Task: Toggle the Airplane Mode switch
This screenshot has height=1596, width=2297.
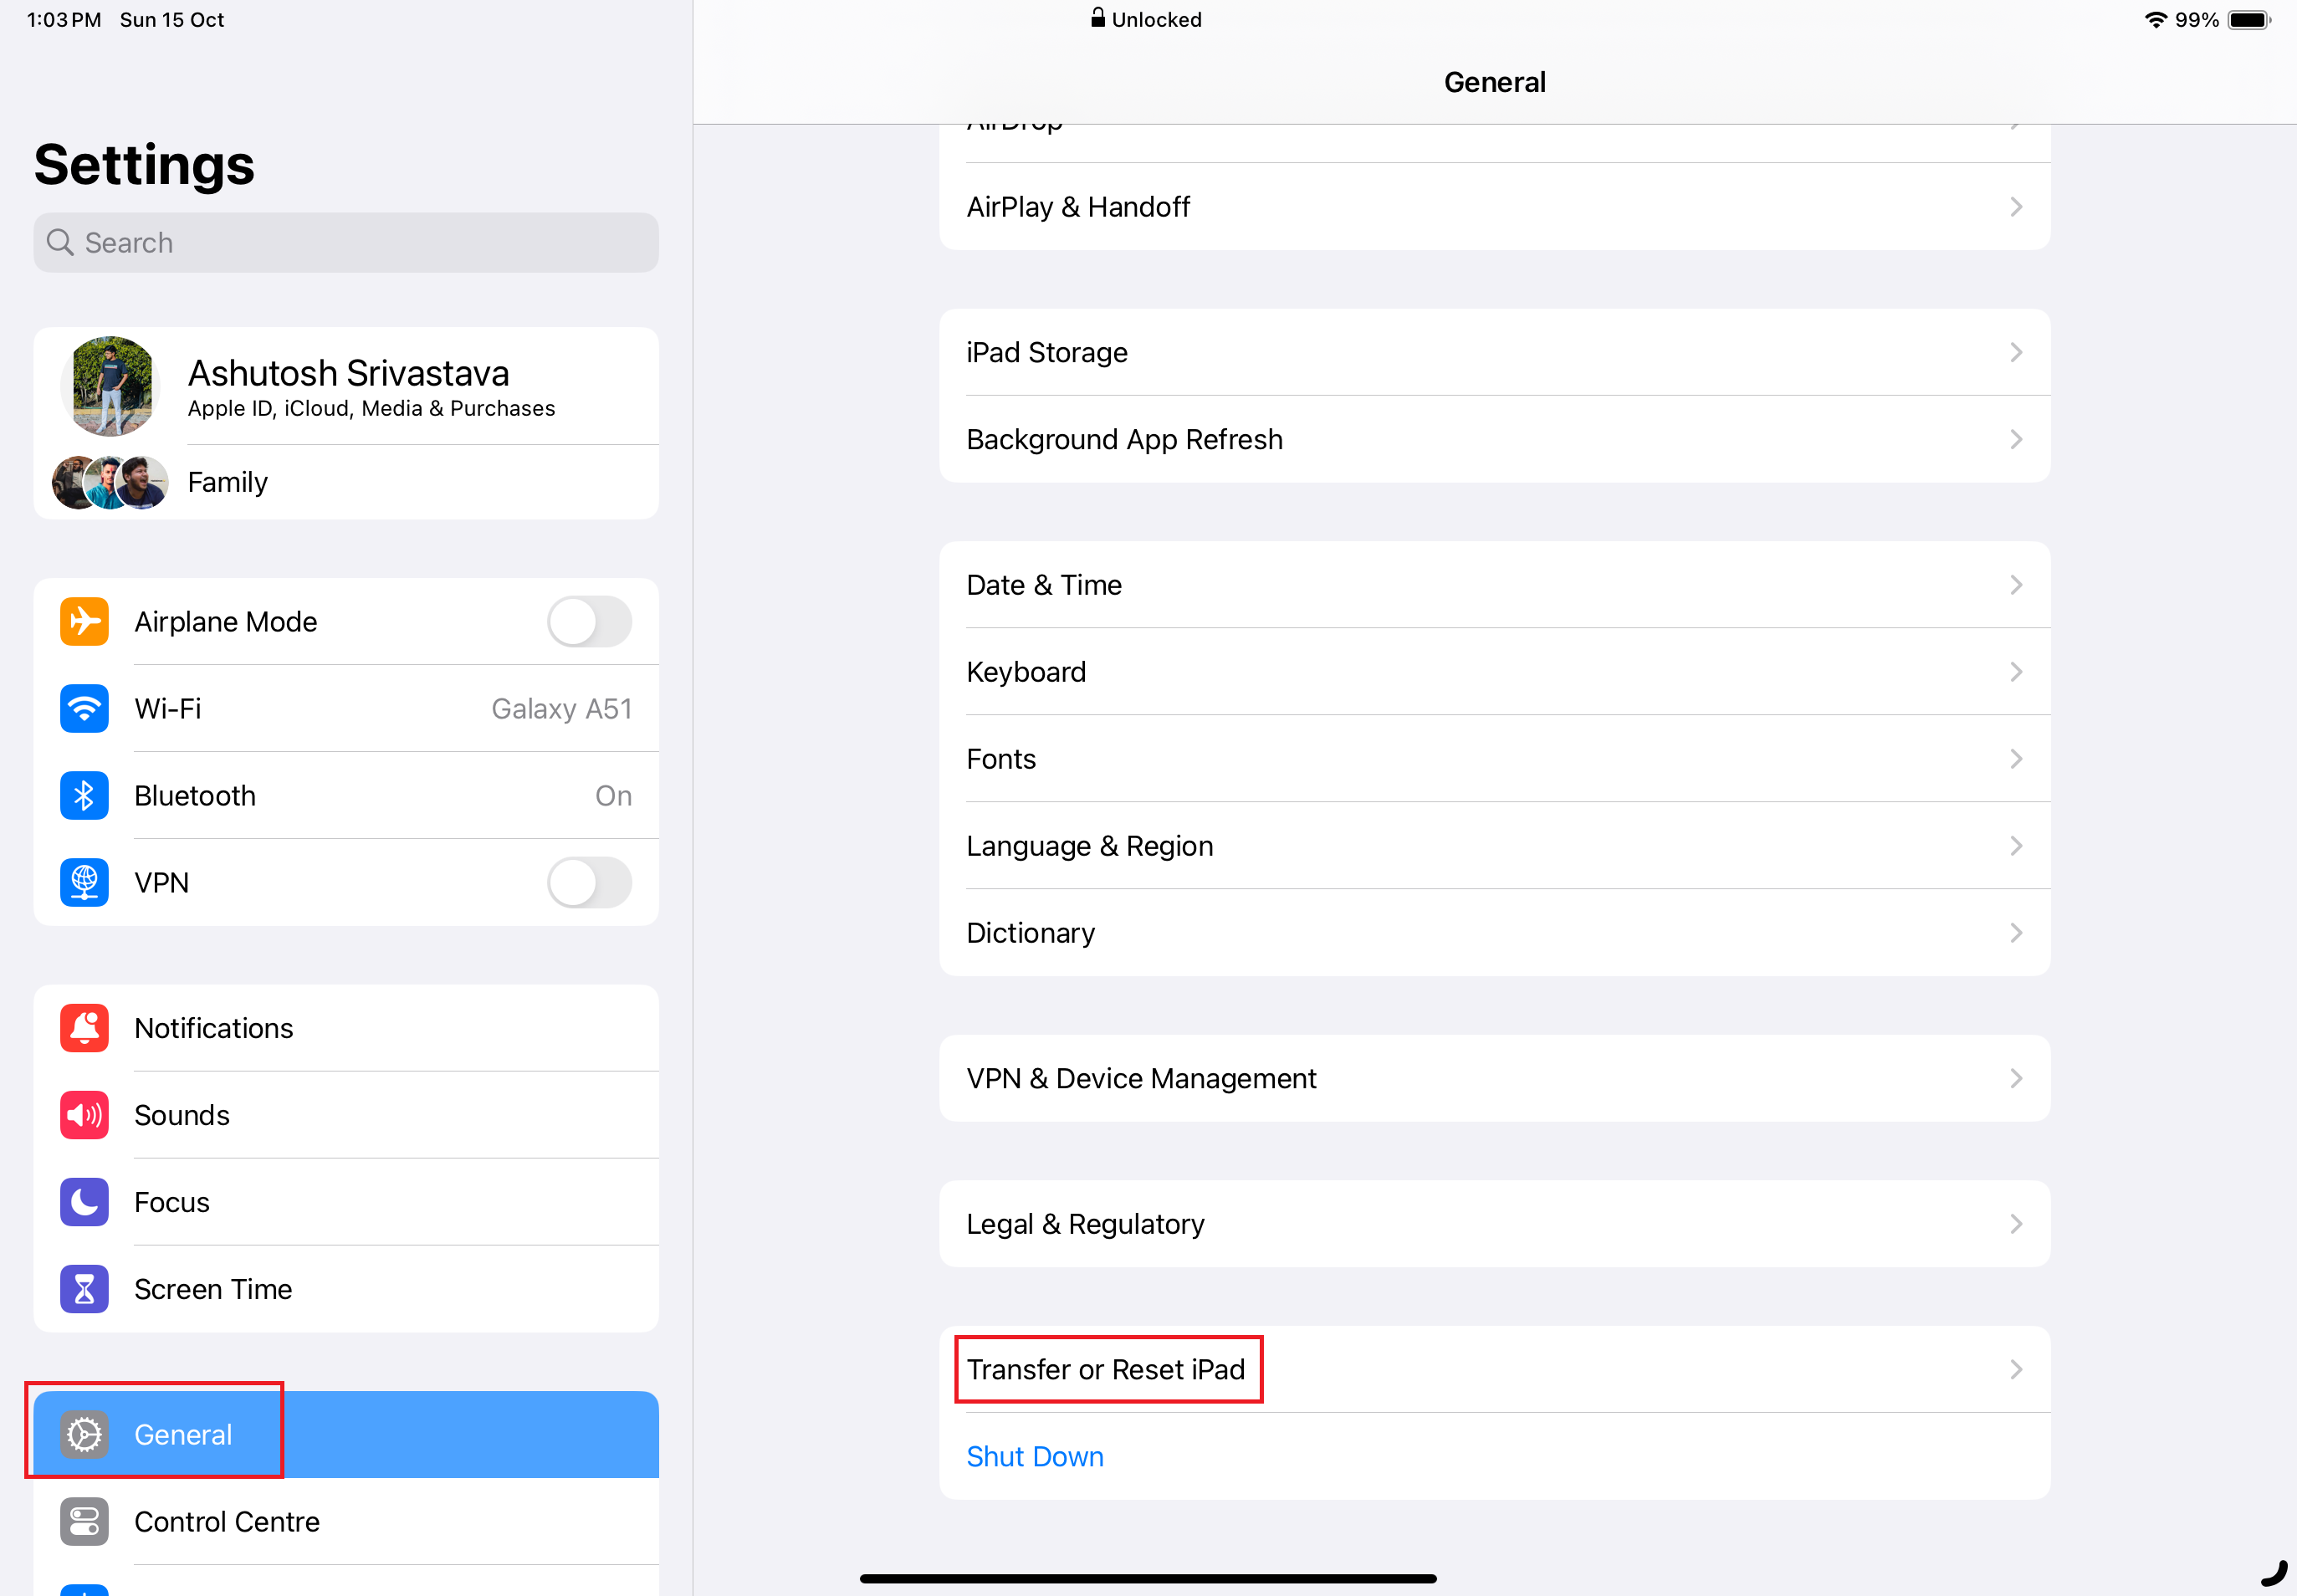Action: tap(590, 620)
